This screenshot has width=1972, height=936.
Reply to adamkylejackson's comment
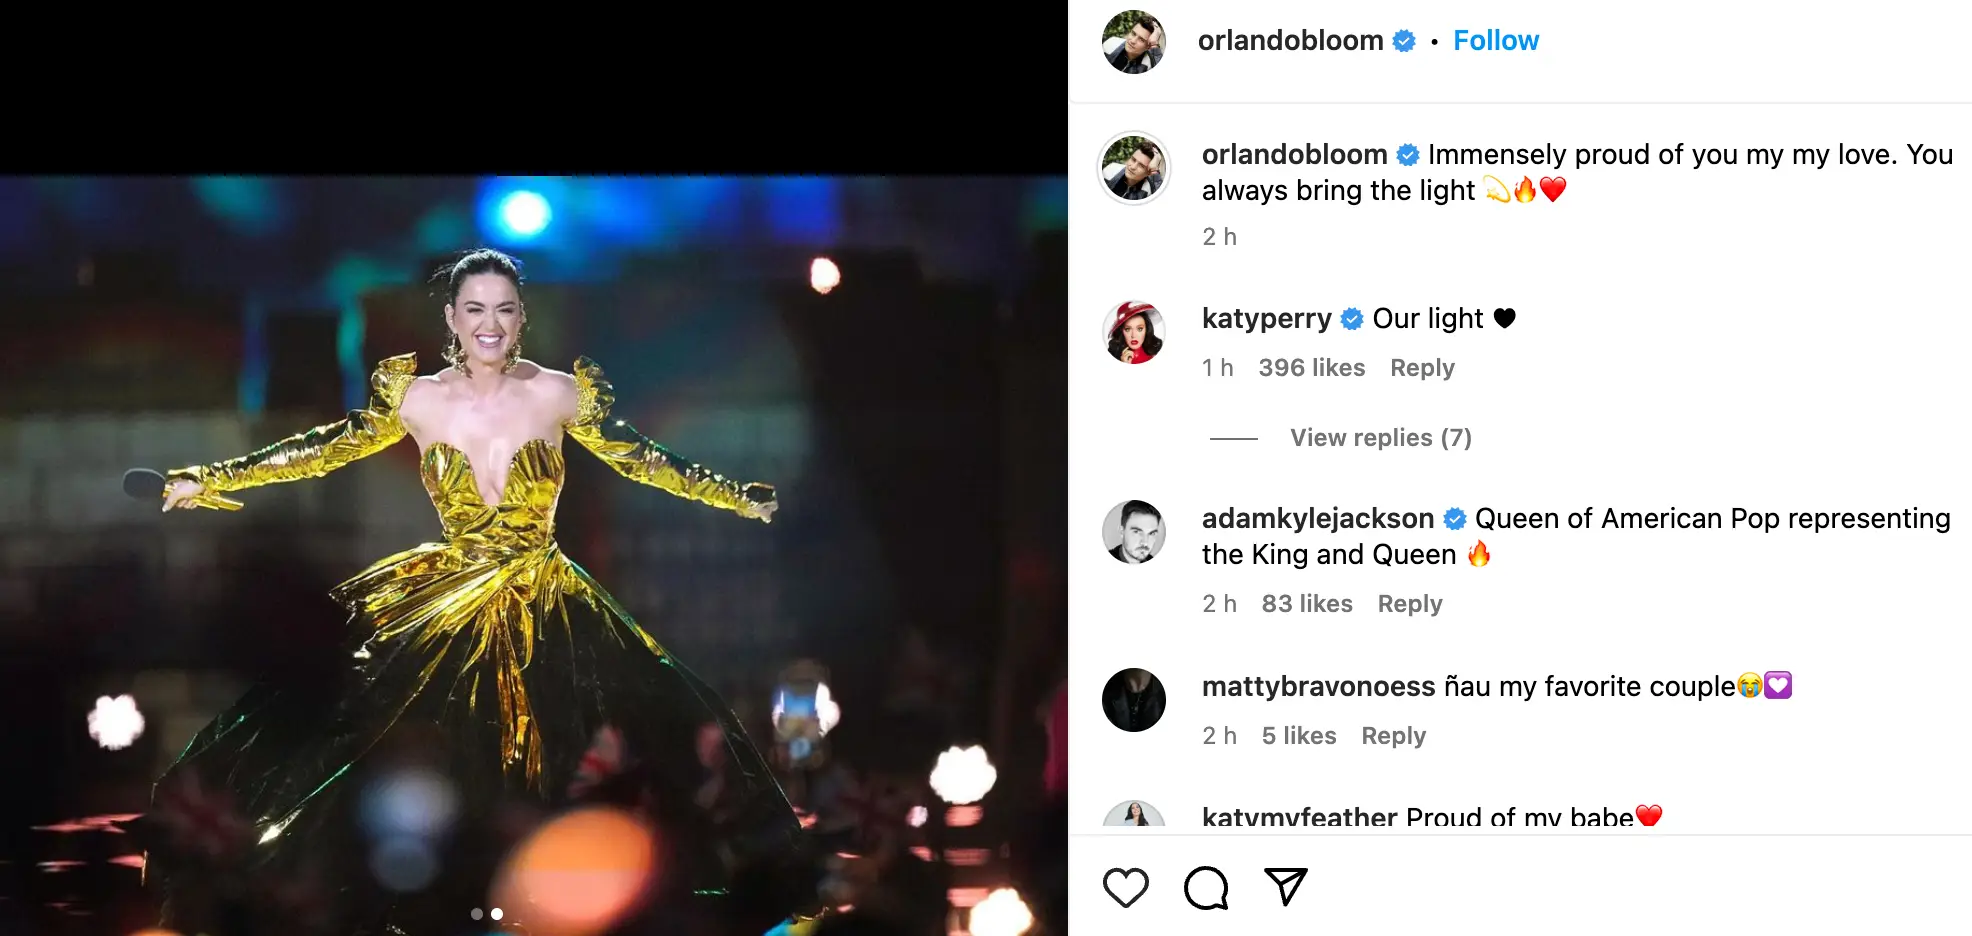tap(1409, 604)
